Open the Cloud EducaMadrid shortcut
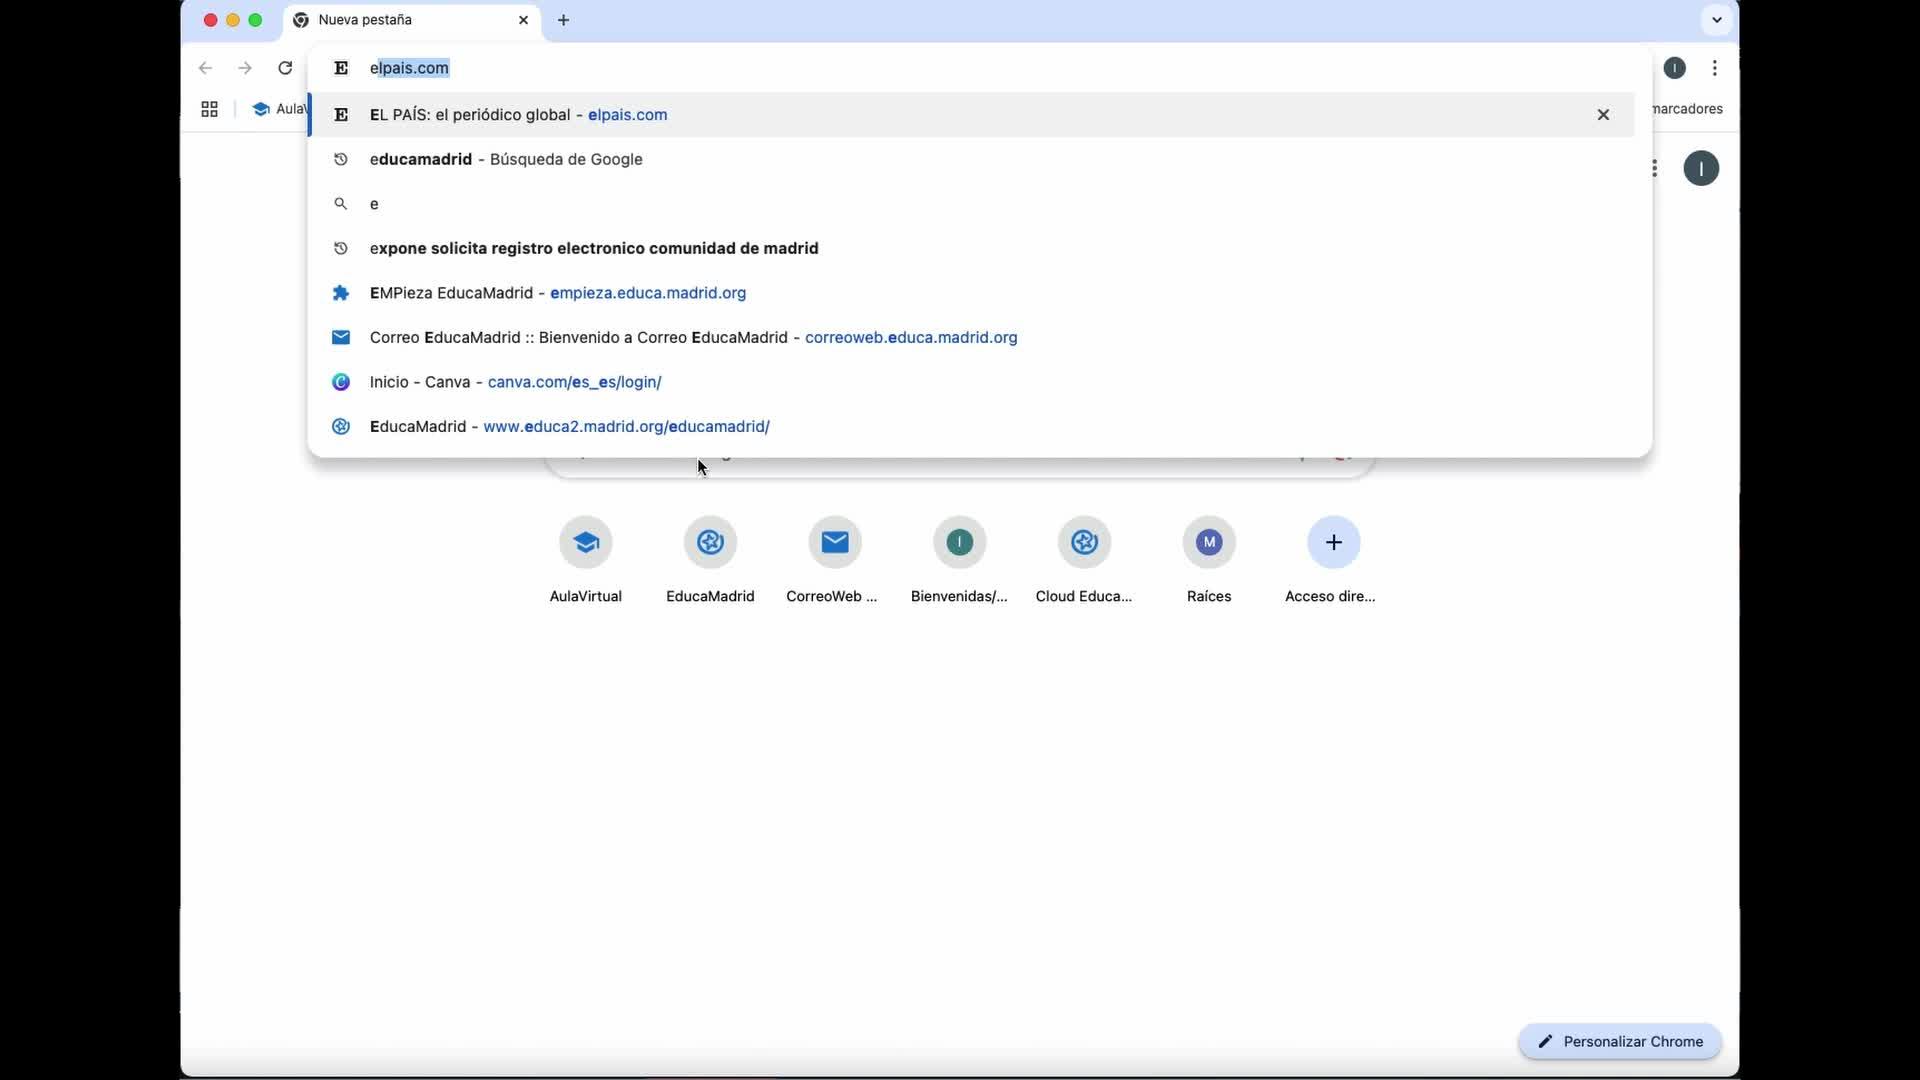Viewport: 1920px width, 1080px height. 1084,542
